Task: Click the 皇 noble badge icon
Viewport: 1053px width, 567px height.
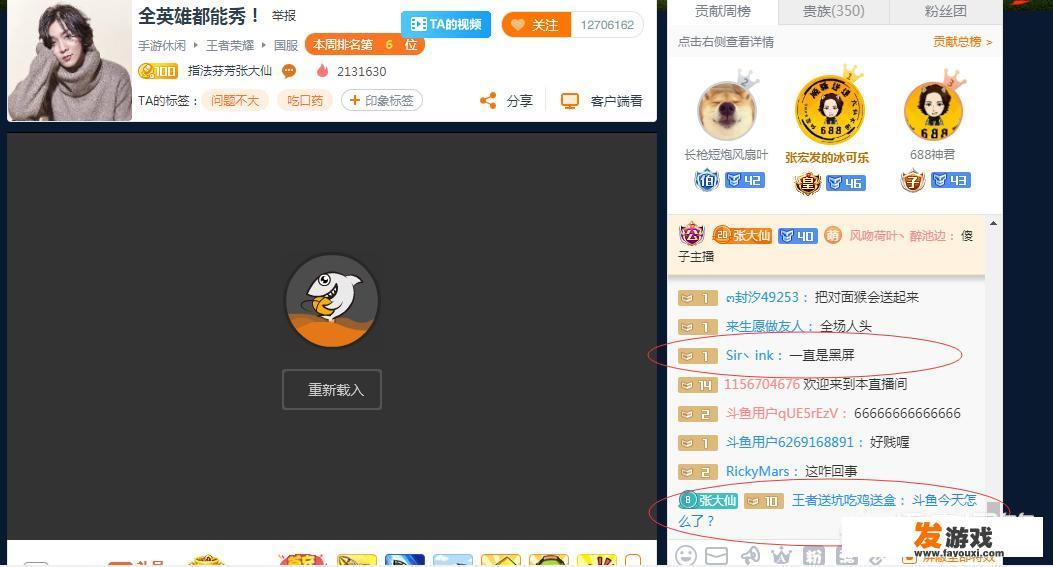Action: 808,183
